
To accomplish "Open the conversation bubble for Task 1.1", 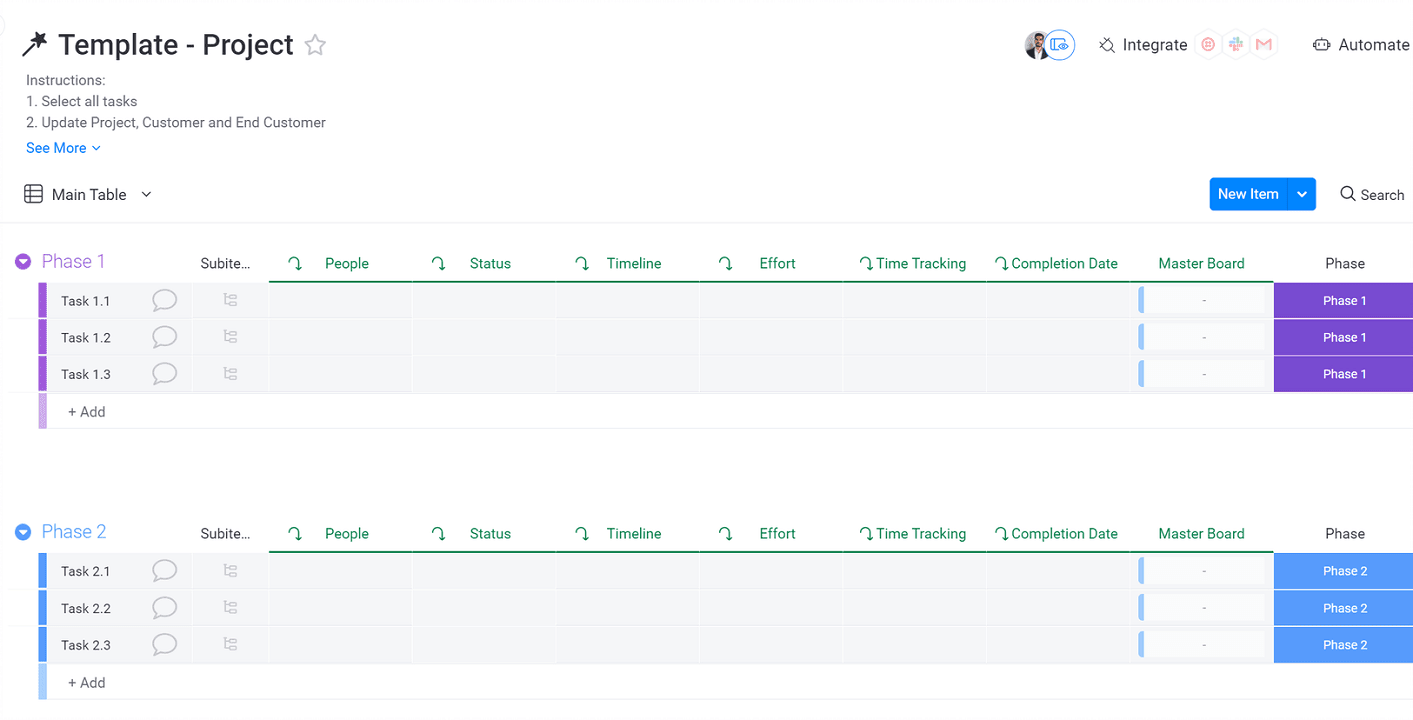I will pyautogui.click(x=164, y=300).
